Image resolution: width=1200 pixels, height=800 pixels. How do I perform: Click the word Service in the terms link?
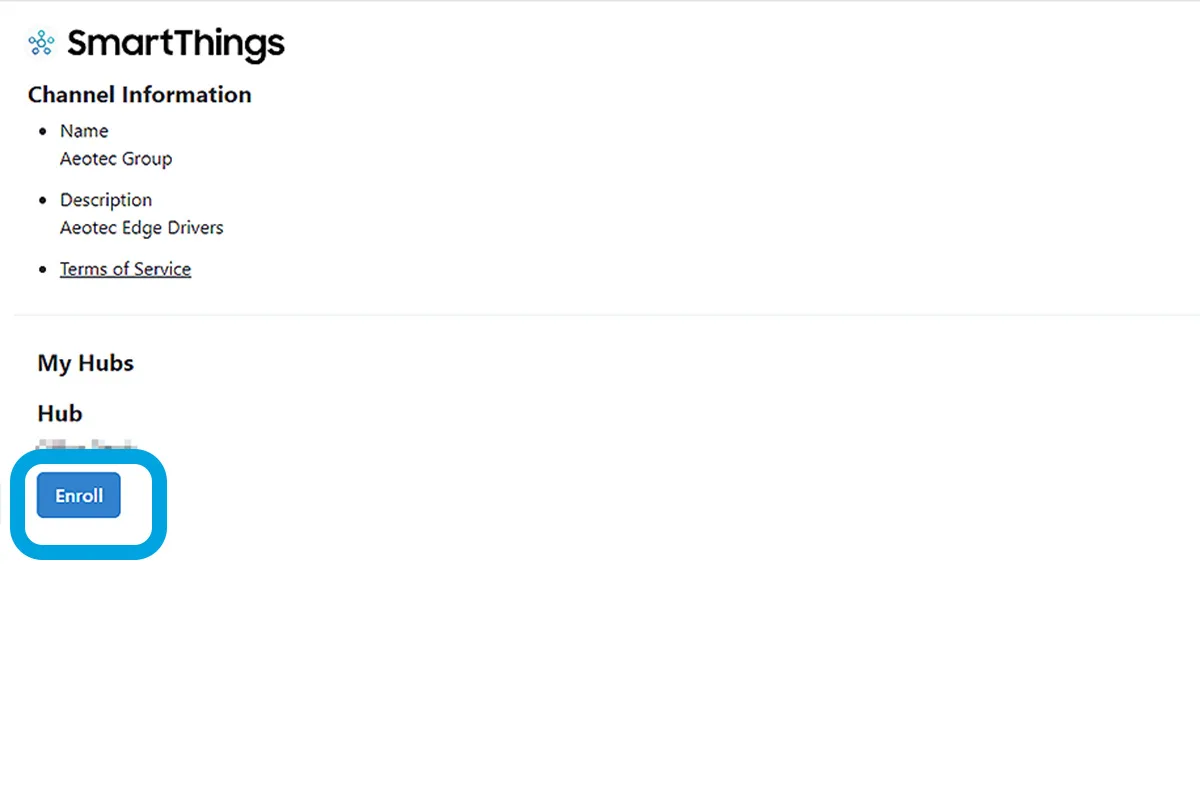[x=163, y=269]
